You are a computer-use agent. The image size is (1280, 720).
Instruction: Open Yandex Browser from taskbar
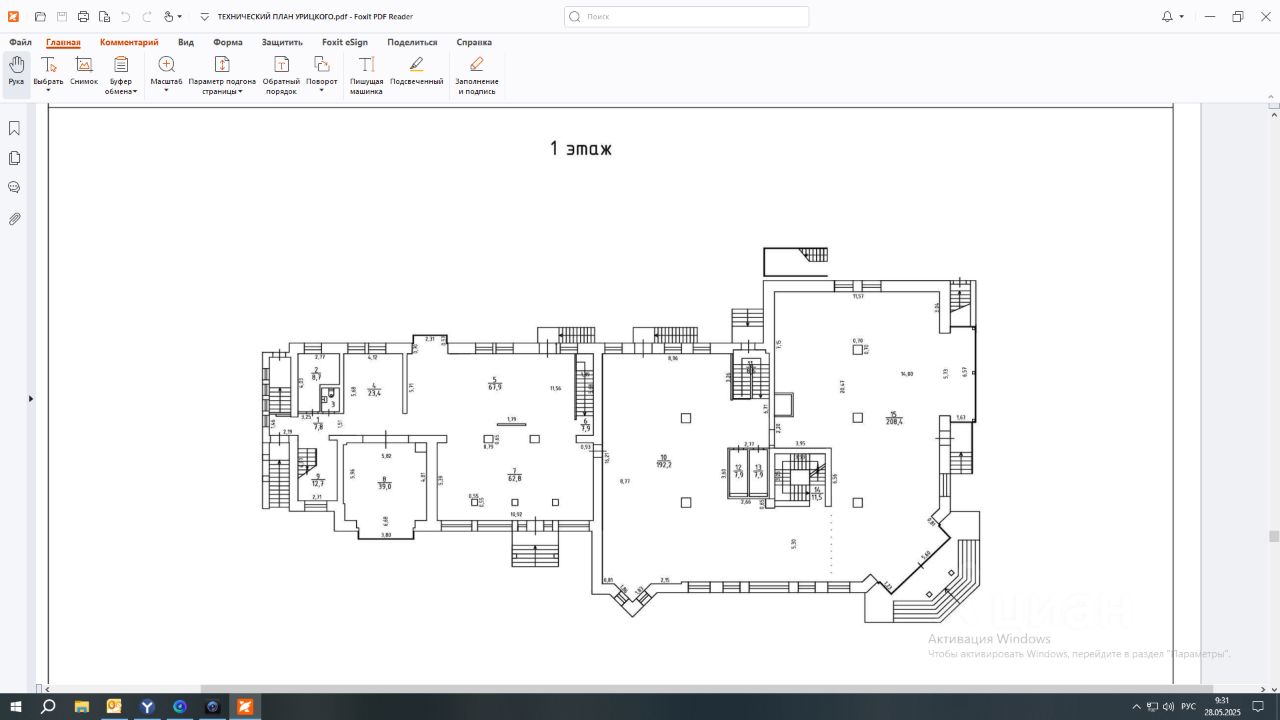click(147, 706)
